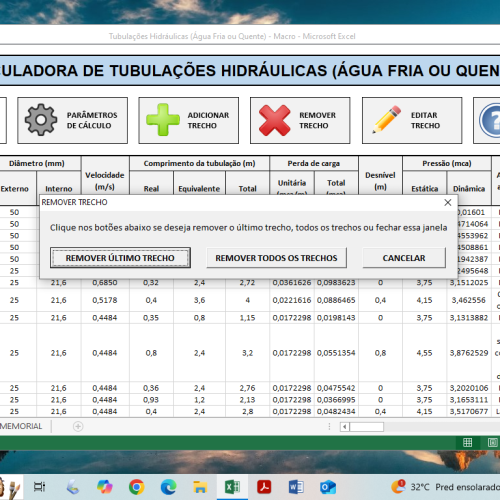Select cell with velocity 0,5178
The image size is (500, 500).
click(105, 300)
